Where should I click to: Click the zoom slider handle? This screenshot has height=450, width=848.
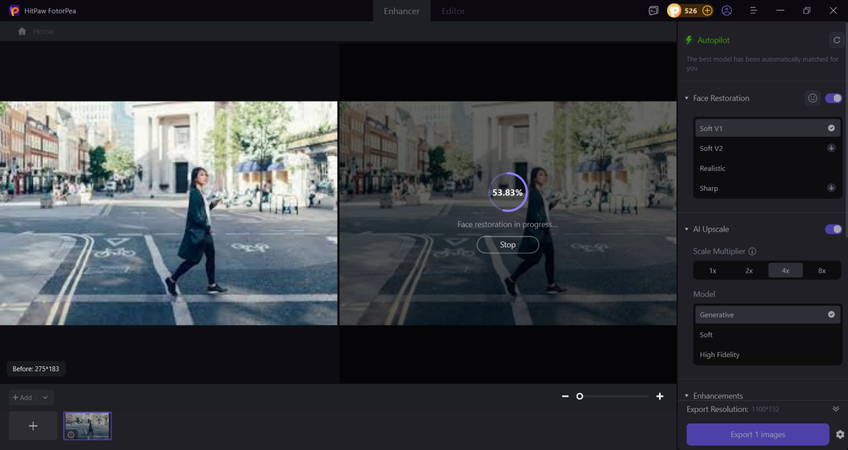tap(580, 396)
